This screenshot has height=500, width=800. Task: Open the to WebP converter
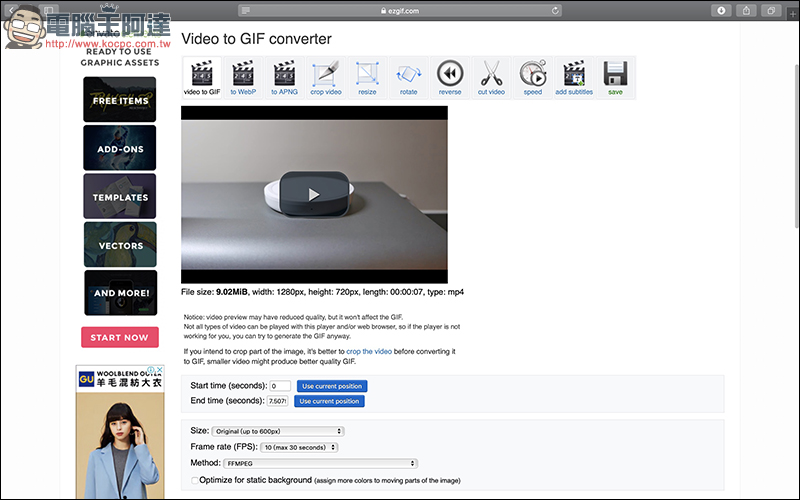(243, 78)
